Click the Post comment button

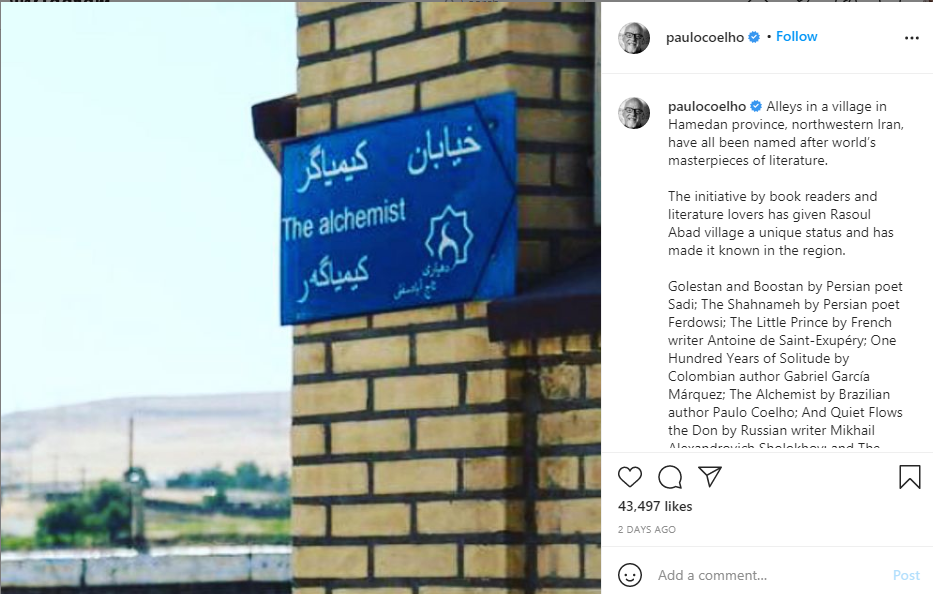pyautogui.click(x=906, y=576)
